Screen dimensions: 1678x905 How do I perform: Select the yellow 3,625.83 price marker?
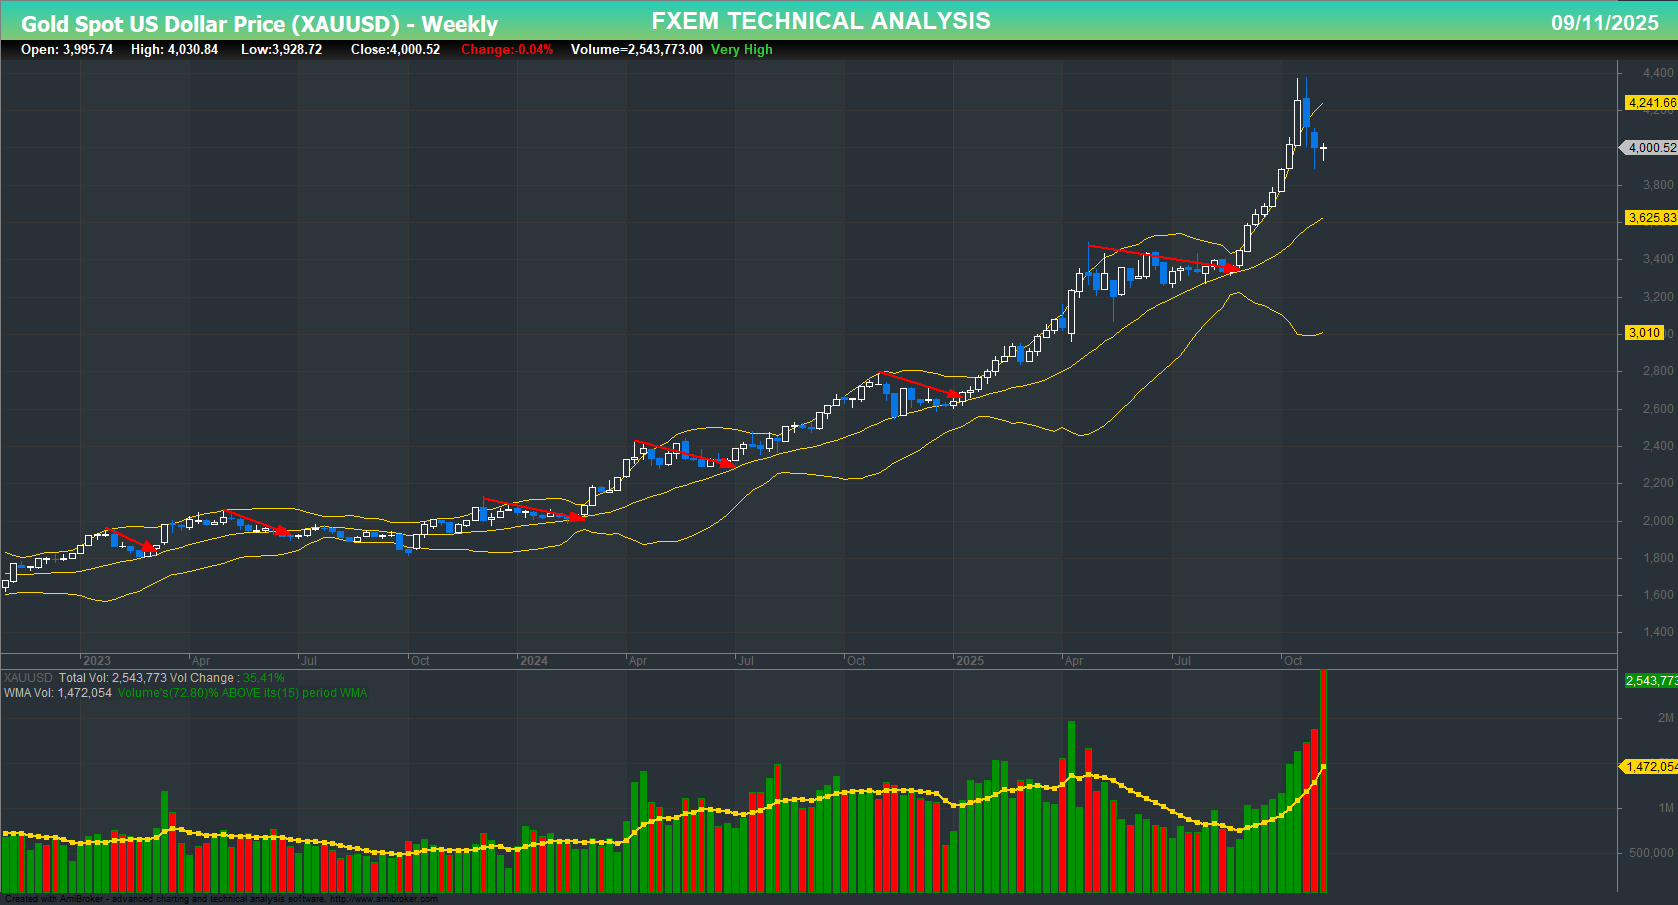pos(1650,217)
